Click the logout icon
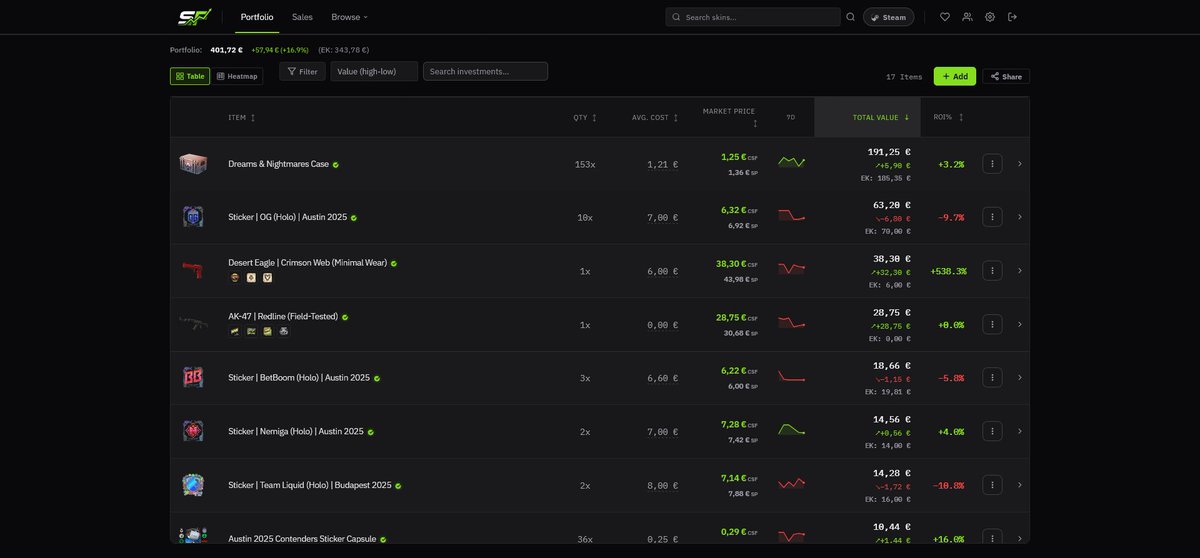Image resolution: width=1200 pixels, height=558 pixels. point(1012,17)
